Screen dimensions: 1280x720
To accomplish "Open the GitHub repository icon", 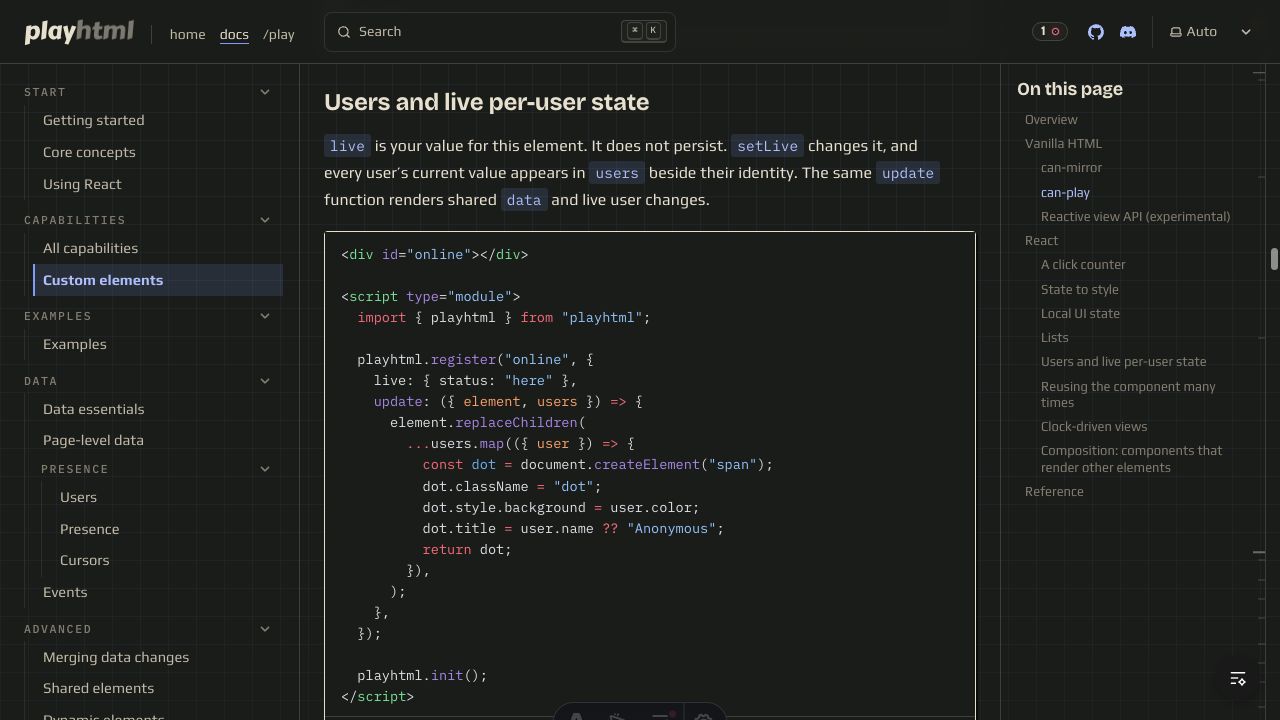I will (1096, 32).
